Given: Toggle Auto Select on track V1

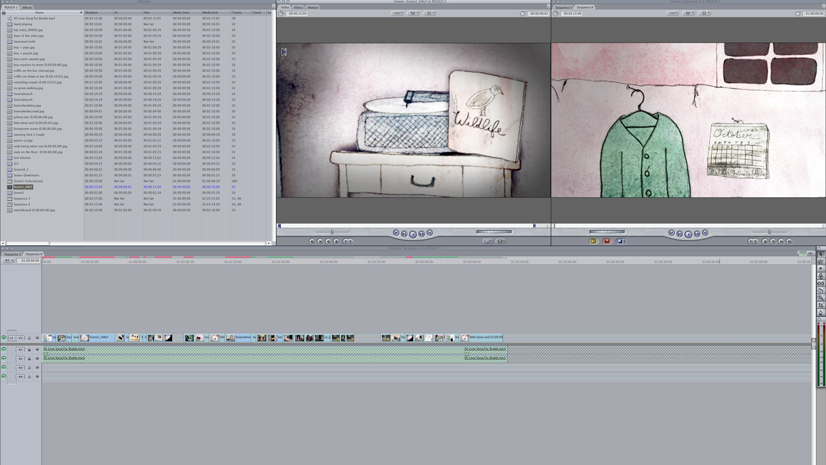Looking at the screenshot, I should 37,338.
